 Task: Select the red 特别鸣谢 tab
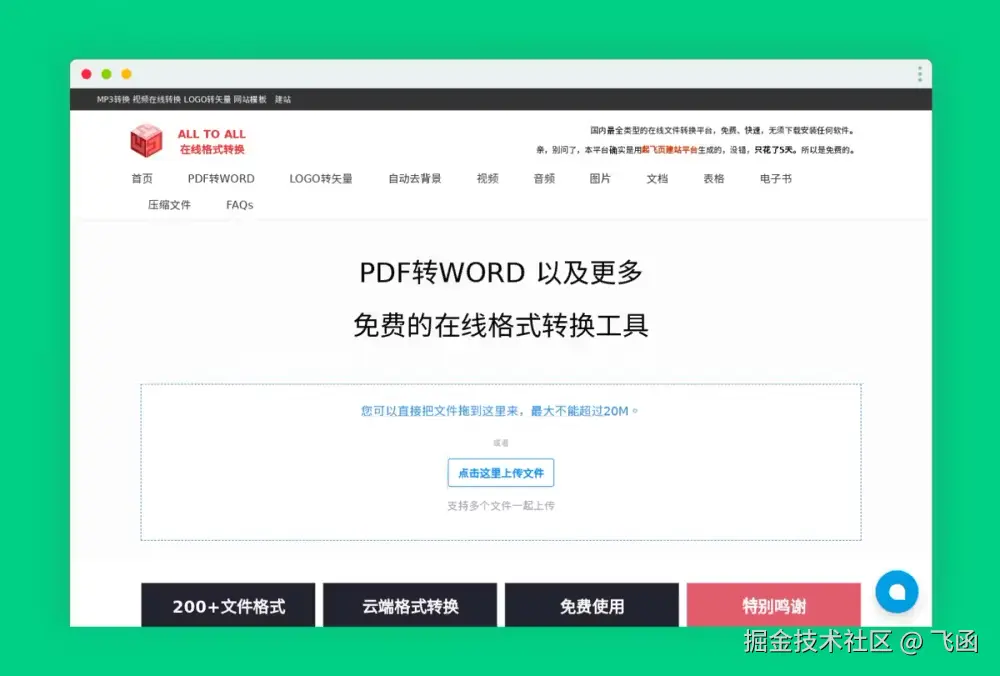click(774, 605)
